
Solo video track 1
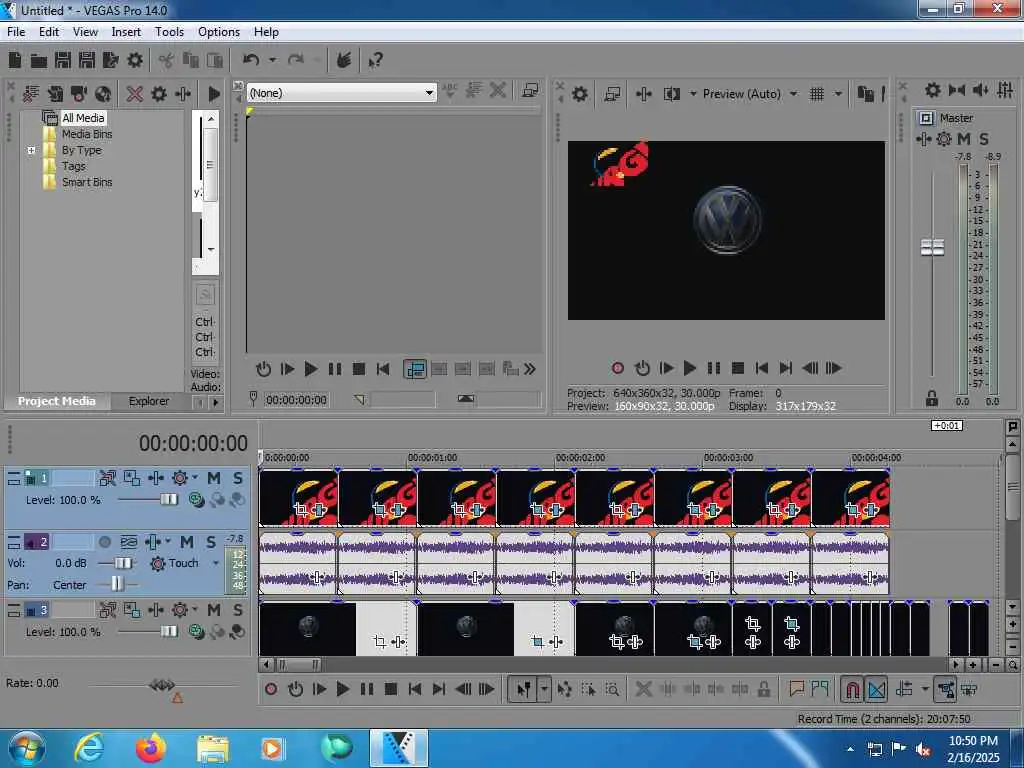pyautogui.click(x=238, y=478)
